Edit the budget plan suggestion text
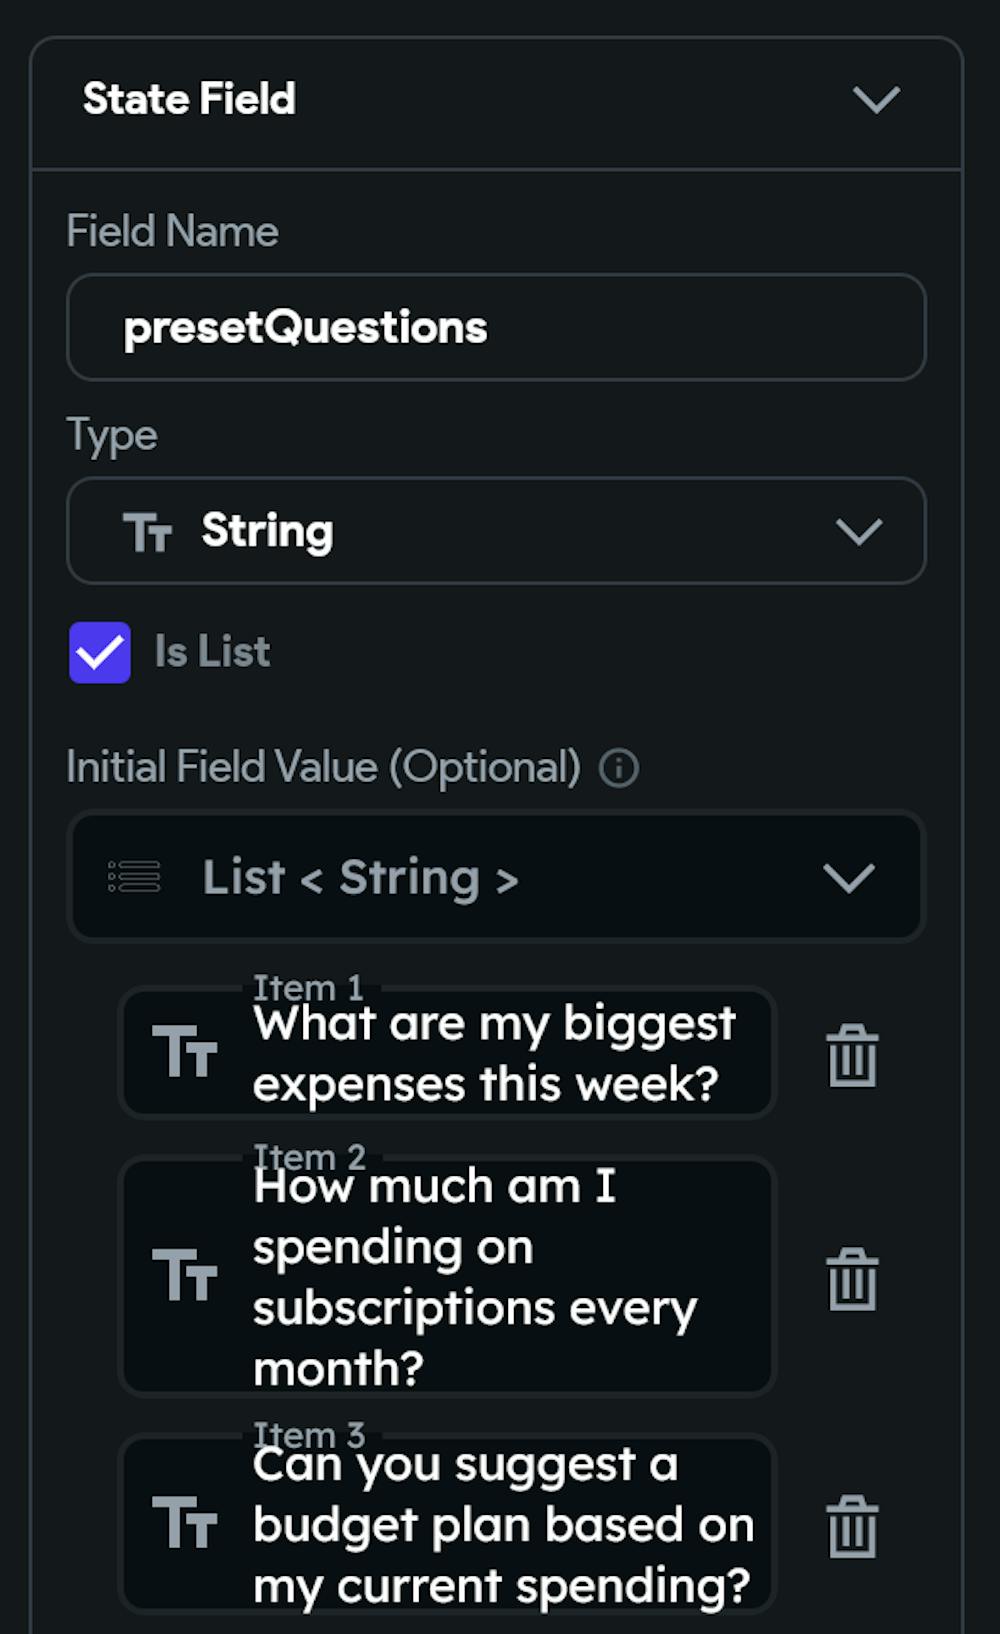 pos(502,1525)
